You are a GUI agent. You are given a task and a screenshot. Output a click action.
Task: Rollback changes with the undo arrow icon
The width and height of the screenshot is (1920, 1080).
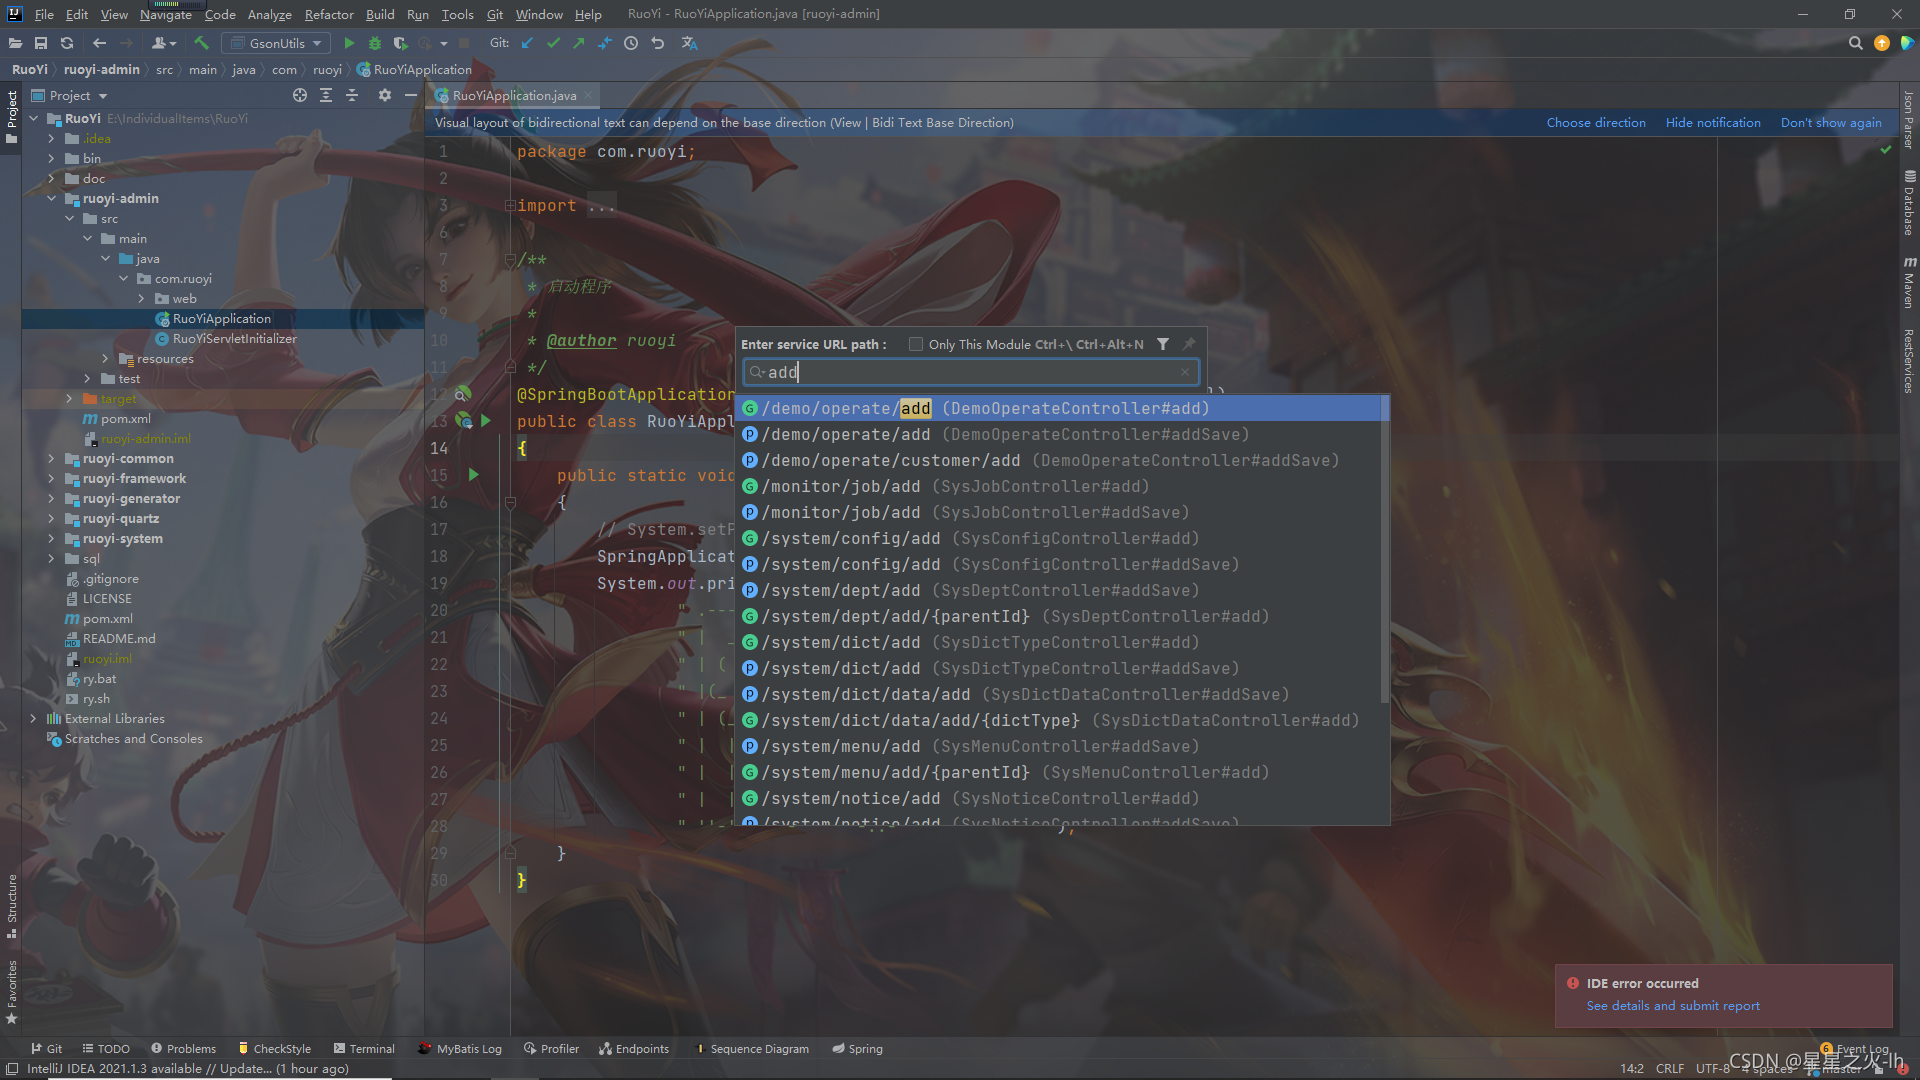[x=657, y=43]
